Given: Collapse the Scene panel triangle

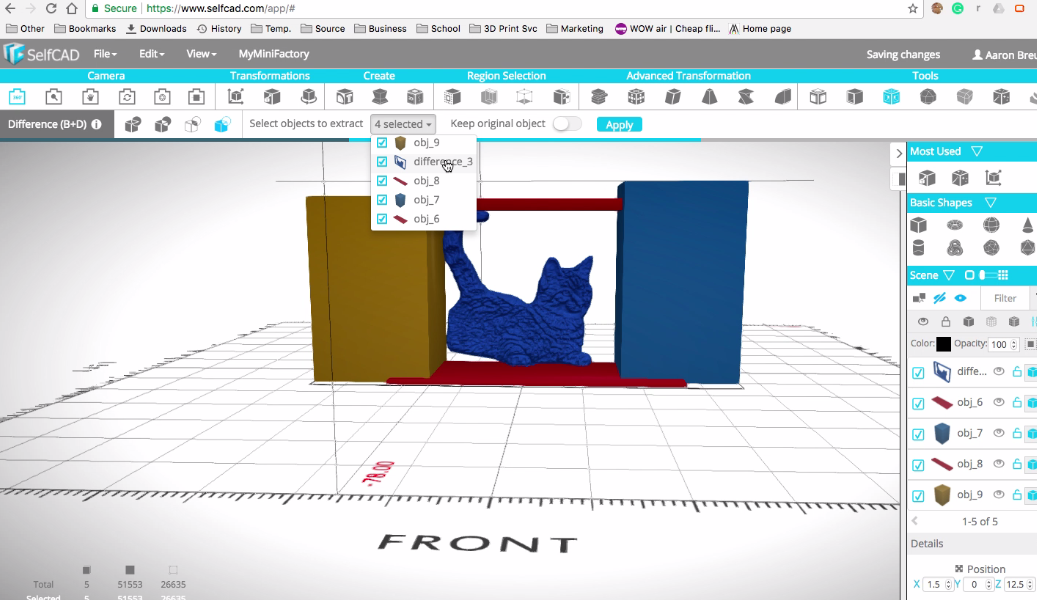Looking at the screenshot, I should [x=949, y=275].
